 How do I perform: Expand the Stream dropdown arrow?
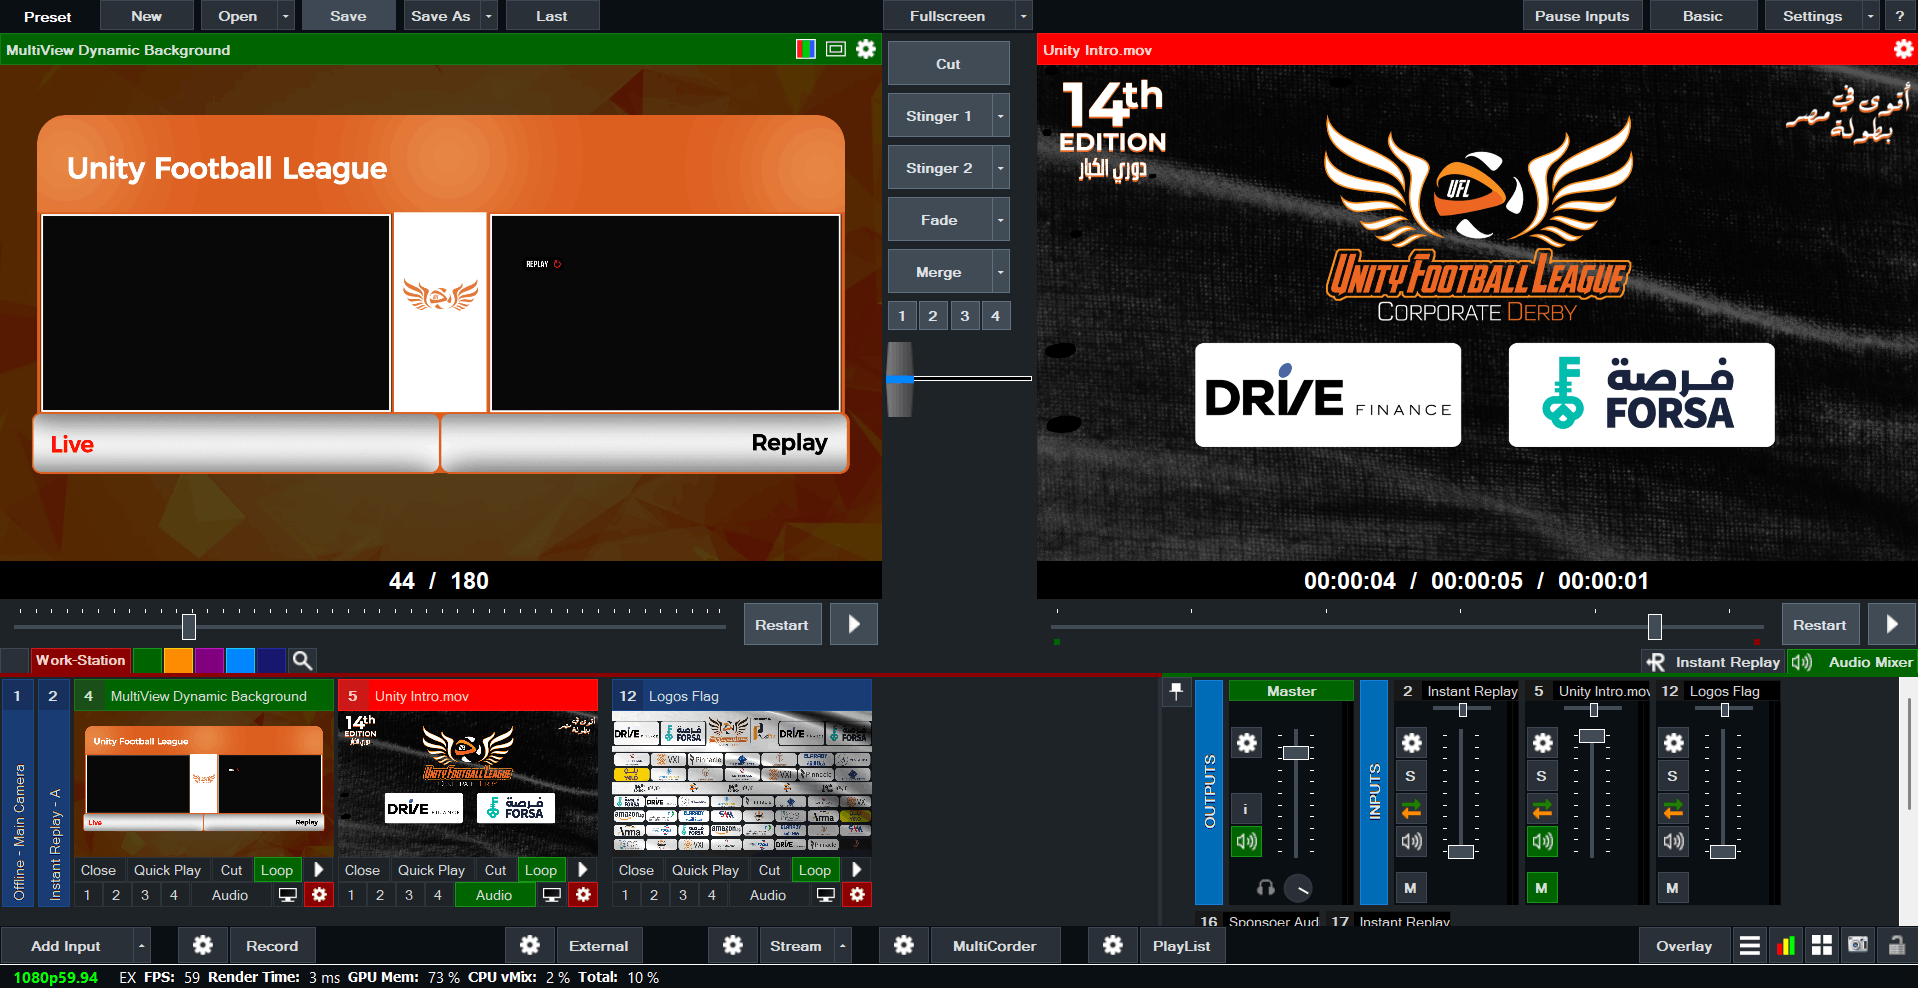[x=842, y=945]
